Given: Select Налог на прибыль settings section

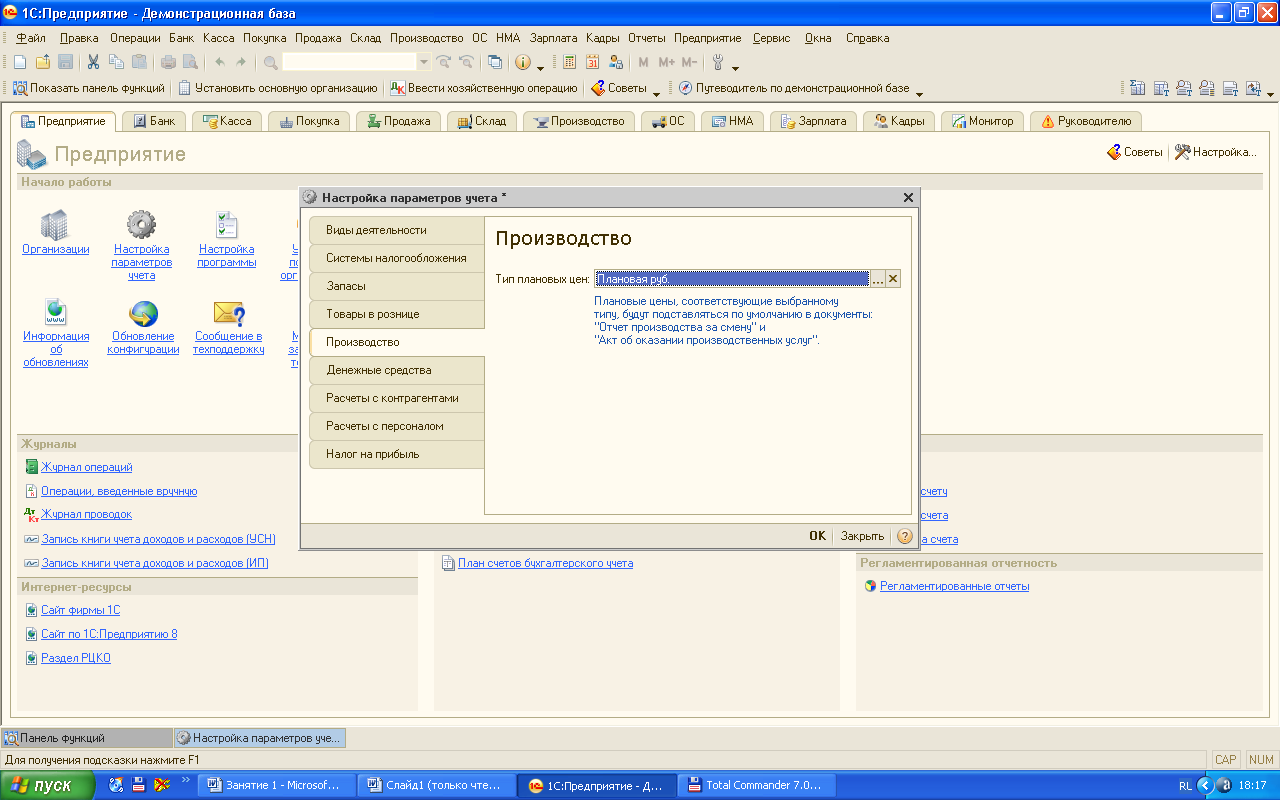Looking at the screenshot, I should pos(397,454).
